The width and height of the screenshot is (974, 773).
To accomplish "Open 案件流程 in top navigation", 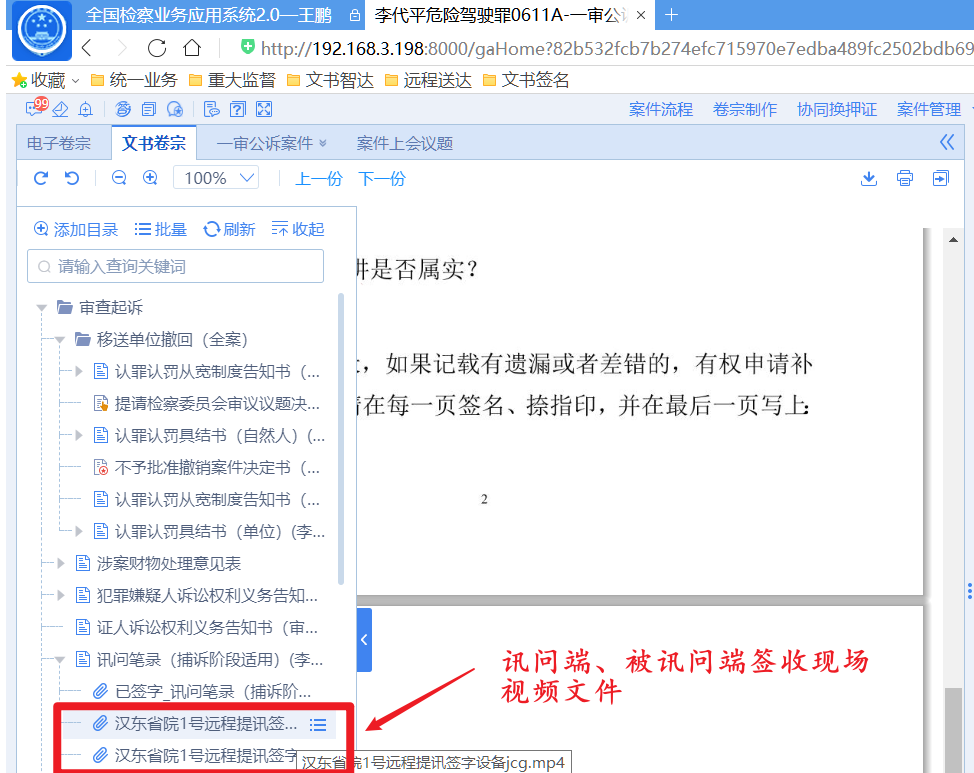I will point(660,109).
